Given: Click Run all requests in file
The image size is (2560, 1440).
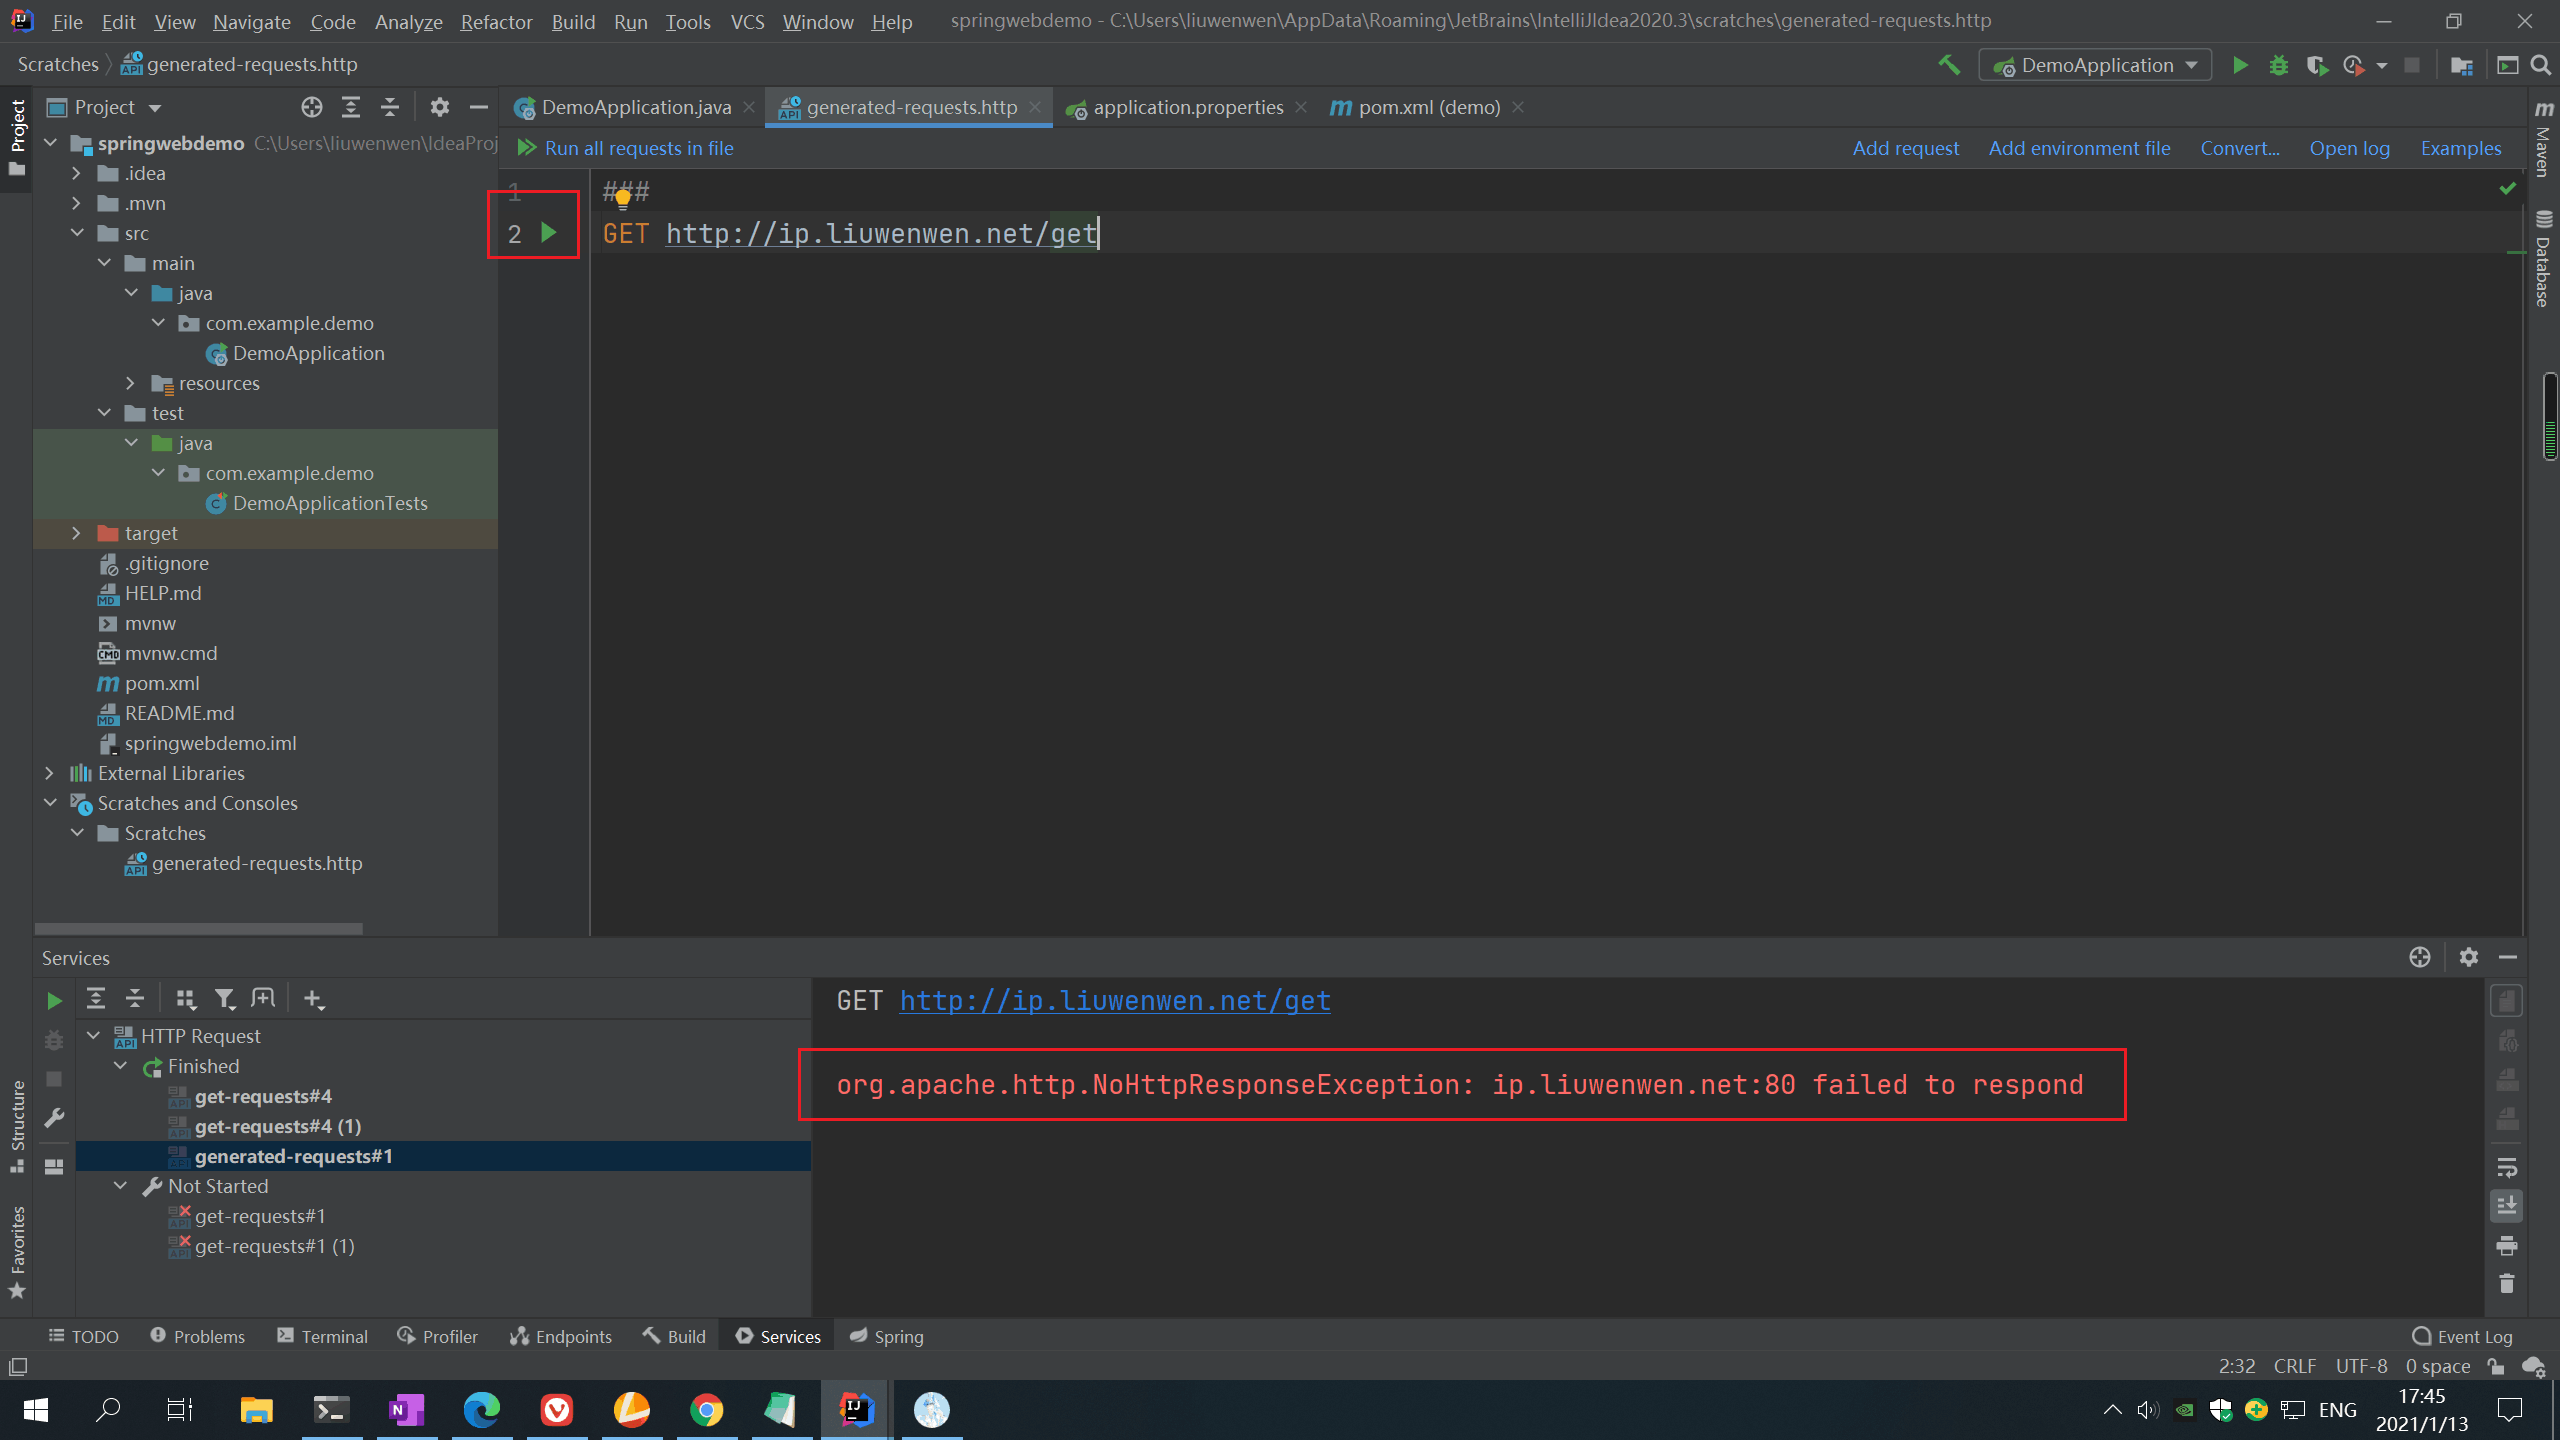Looking at the screenshot, I should point(637,147).
